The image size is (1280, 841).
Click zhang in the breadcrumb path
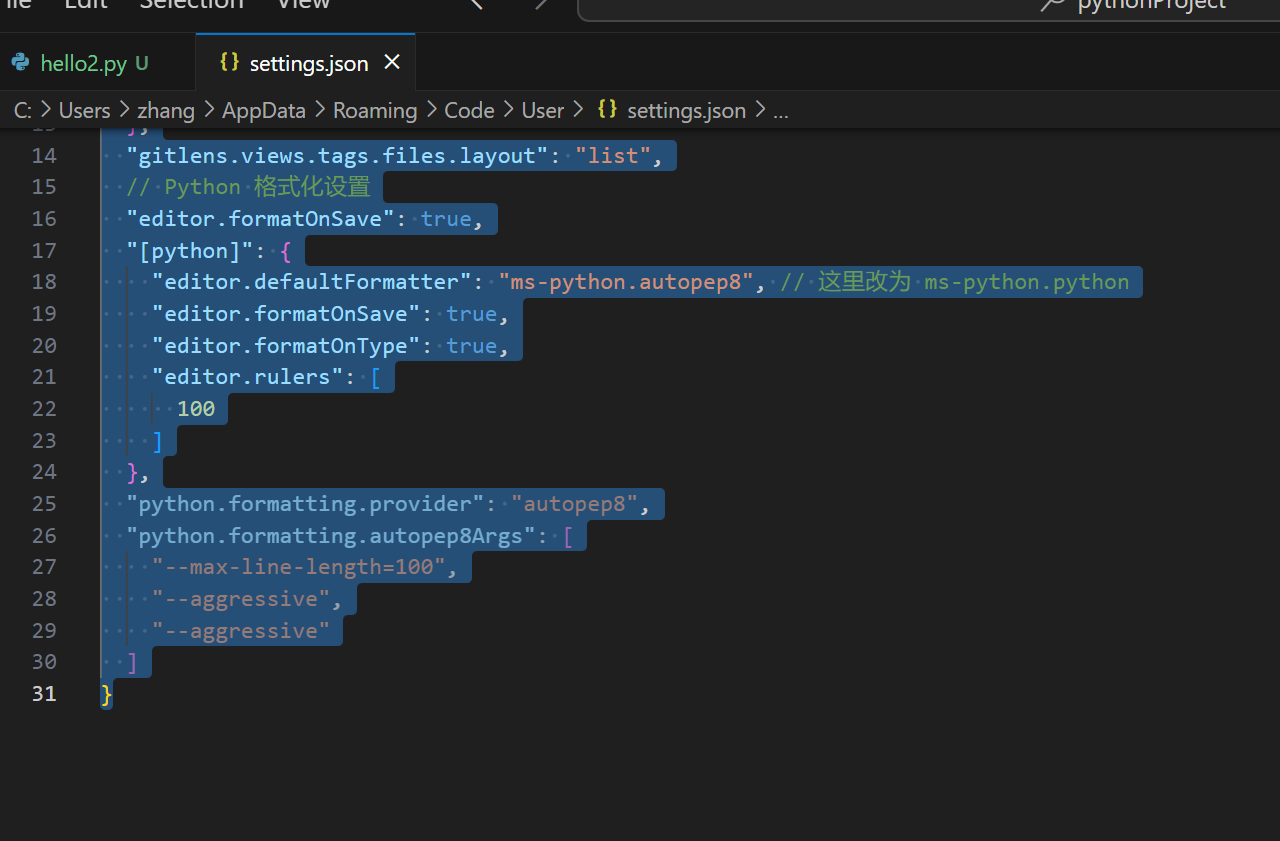tap(166, 110)
